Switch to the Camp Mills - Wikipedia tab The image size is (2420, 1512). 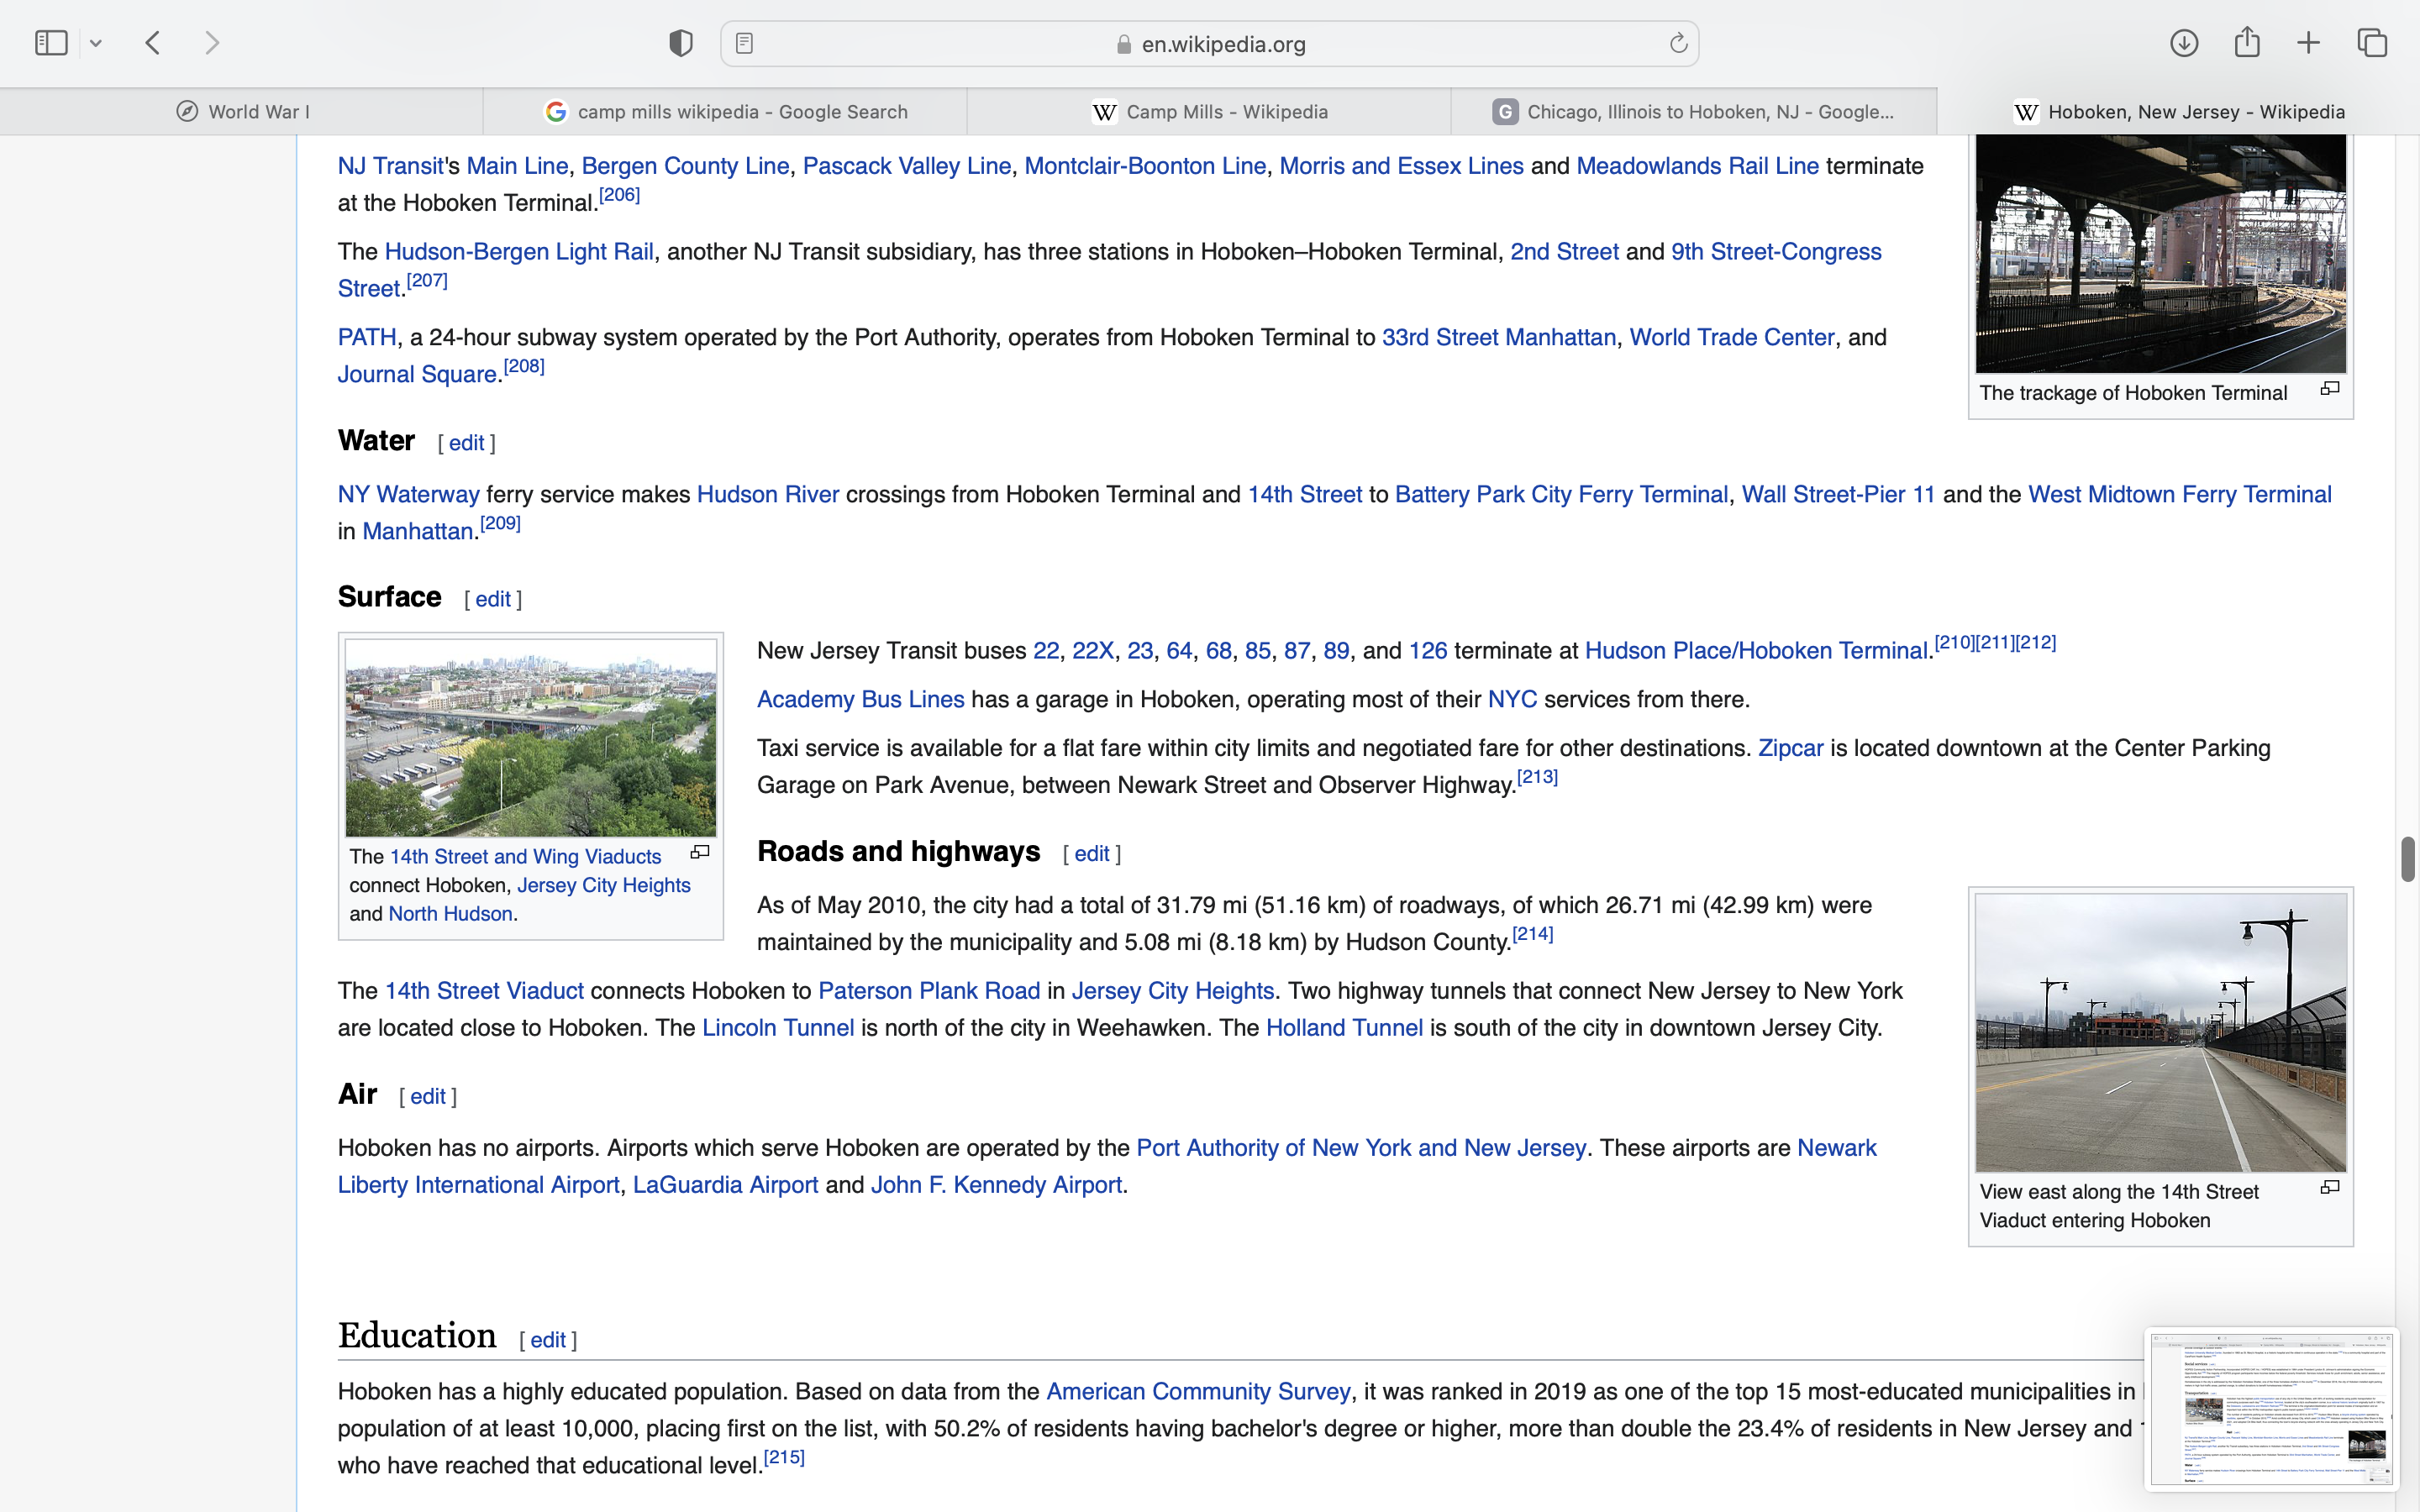tap(1209, 112)
